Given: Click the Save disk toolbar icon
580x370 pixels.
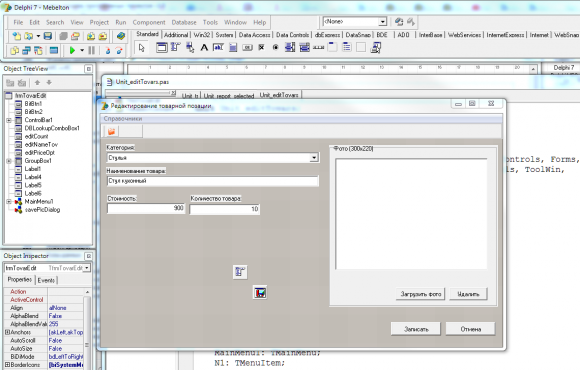Looking at the screenshot, I should coord(47,36).
